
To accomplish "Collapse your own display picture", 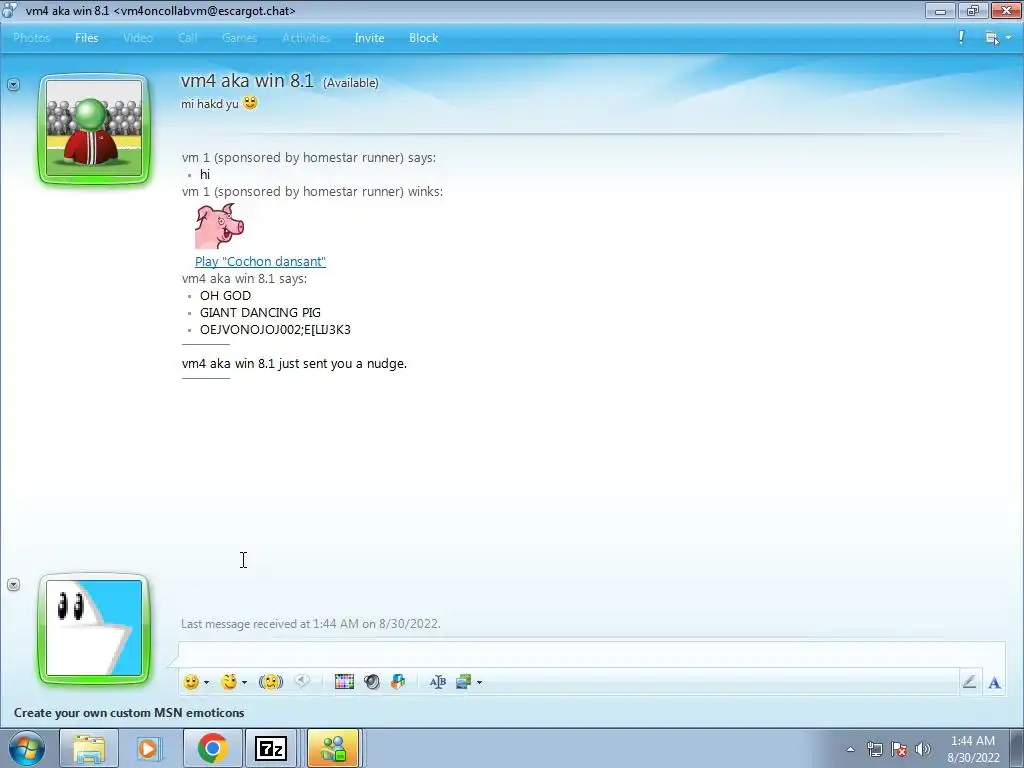I will (13, 584).
